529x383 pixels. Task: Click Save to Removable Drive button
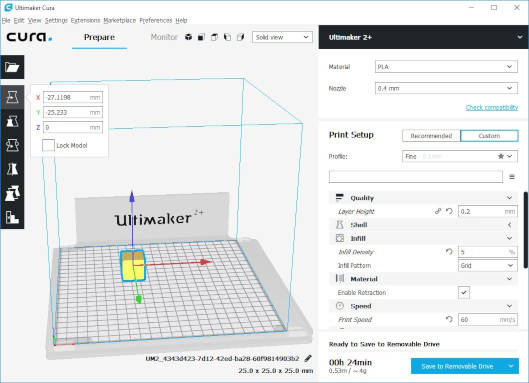pos(457,366)
